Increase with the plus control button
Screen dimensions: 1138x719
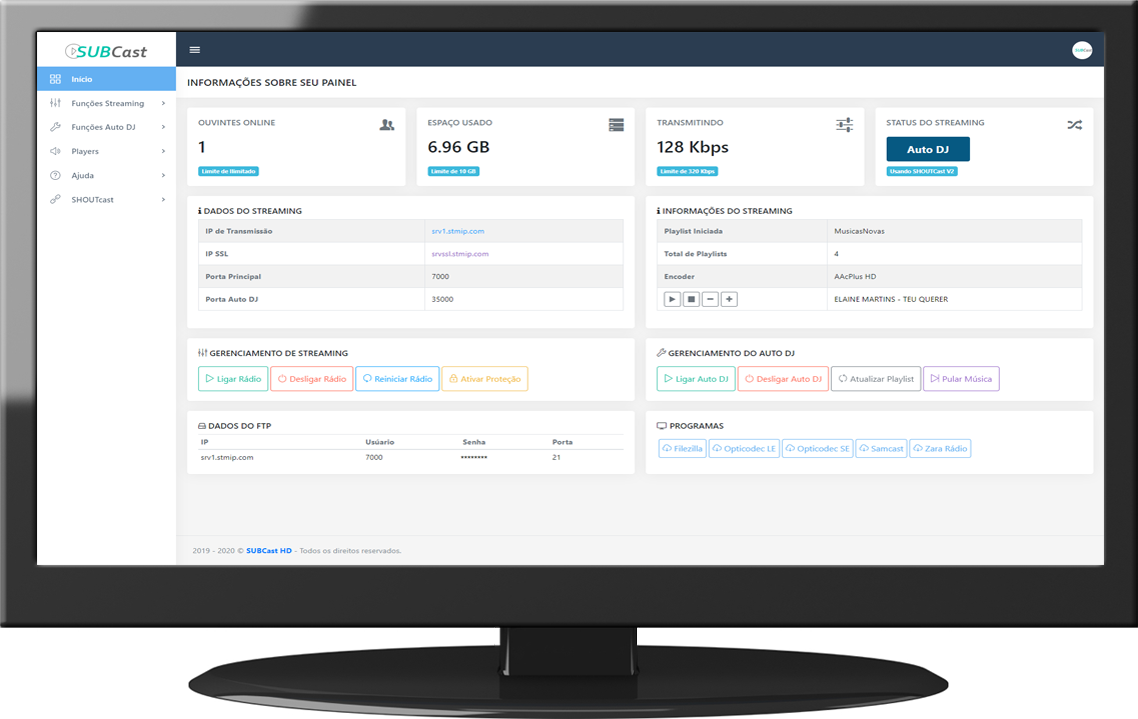729,299
